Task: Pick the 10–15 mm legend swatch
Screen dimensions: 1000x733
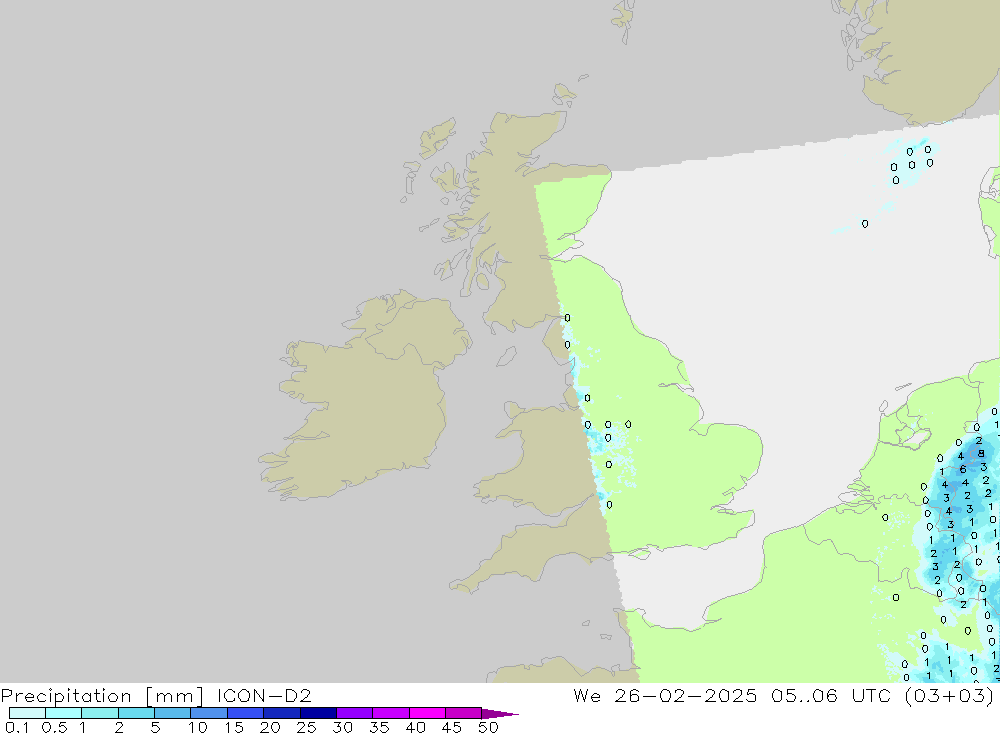Action: click(209, 713)
